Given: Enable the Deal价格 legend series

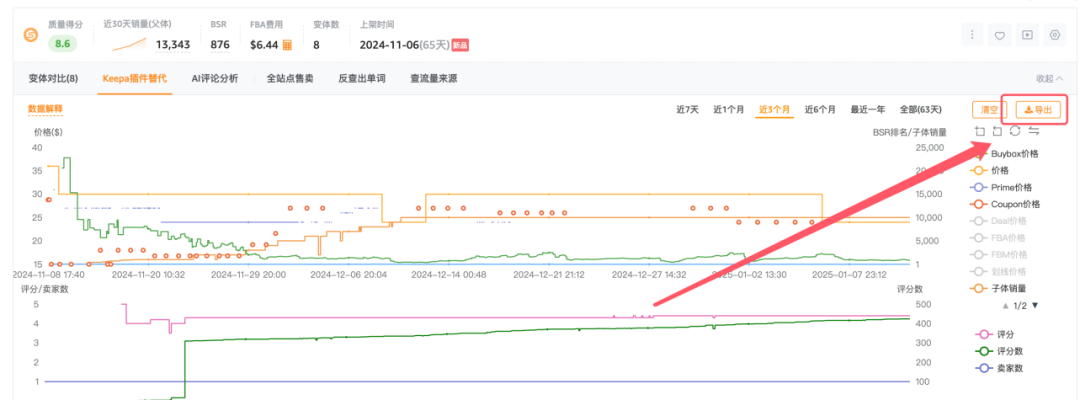Looking at the screenshot, I should tap(1008, 221).
